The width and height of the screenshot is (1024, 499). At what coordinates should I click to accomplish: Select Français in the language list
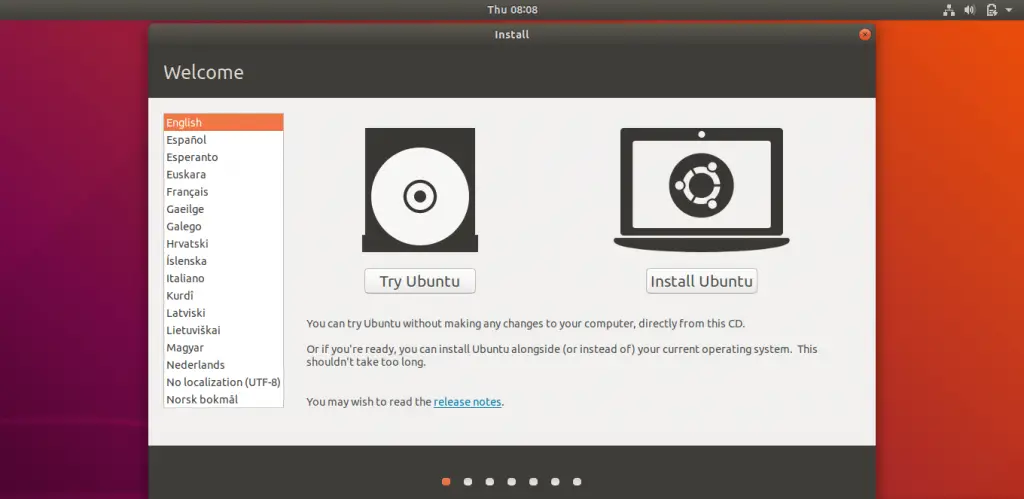tap(223, 191)
